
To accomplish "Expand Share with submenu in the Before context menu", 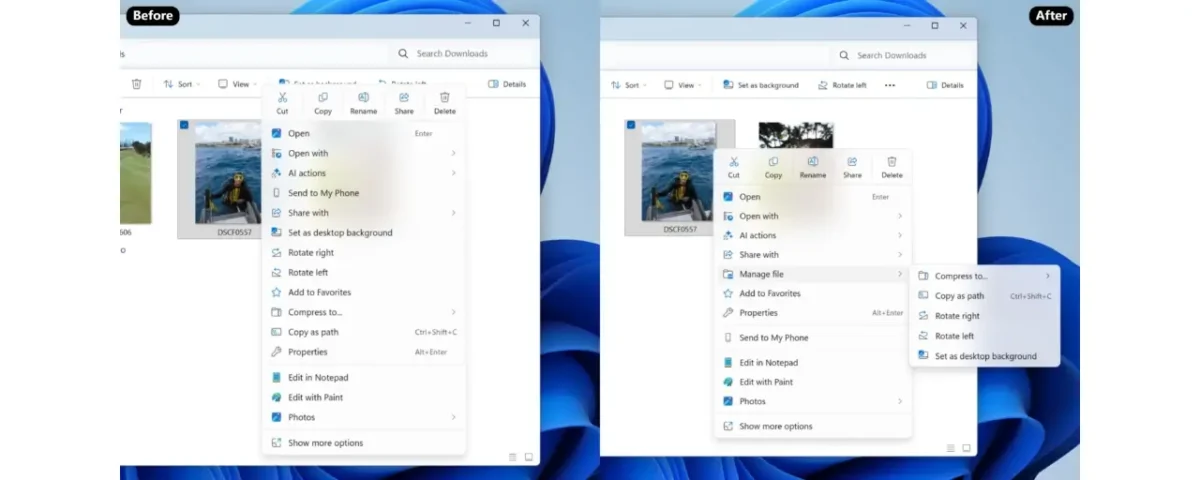I will point(364,213).
